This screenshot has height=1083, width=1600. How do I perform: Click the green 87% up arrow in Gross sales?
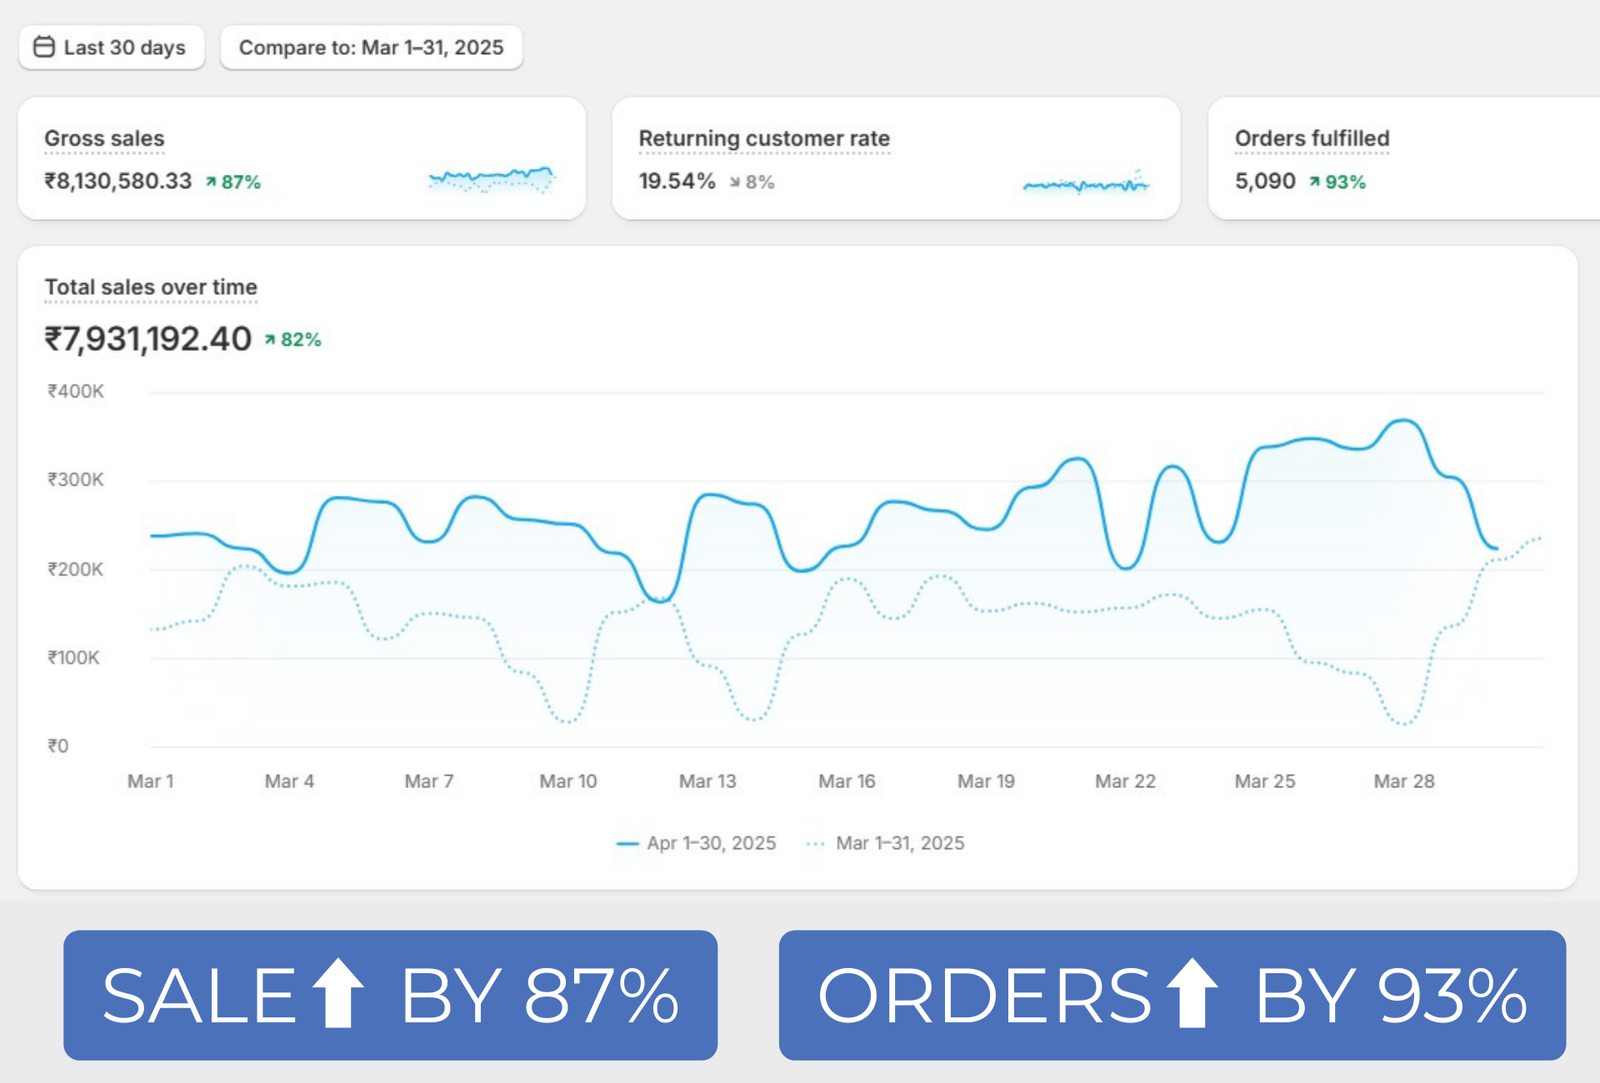(x=211, y=182)
